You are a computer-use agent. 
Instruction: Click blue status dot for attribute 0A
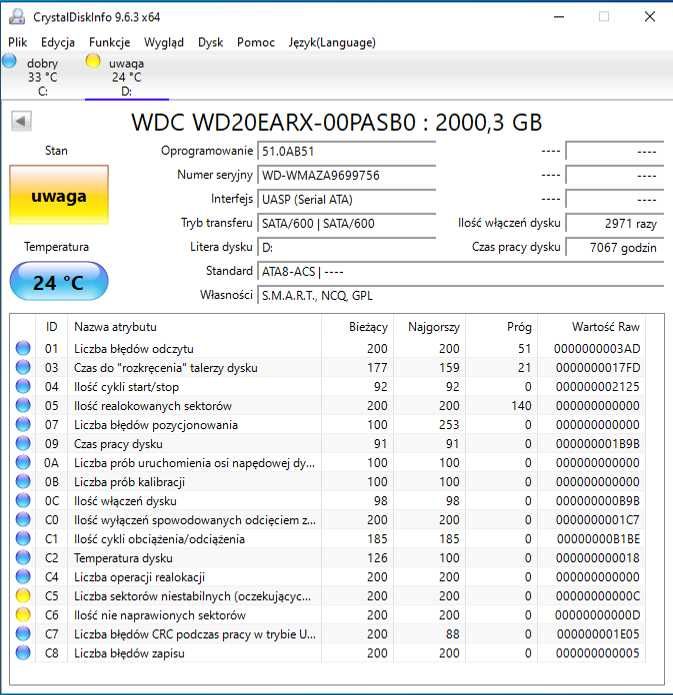23,463
